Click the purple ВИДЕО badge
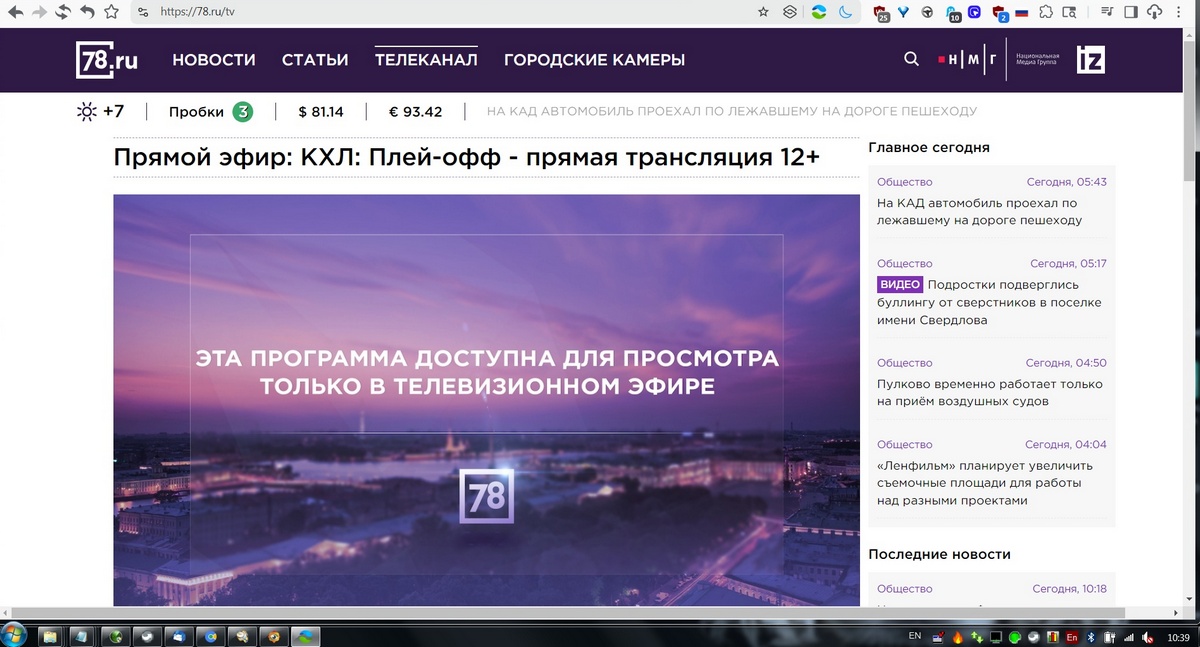The image size is (1200, 647). click(x=900, y=284)
